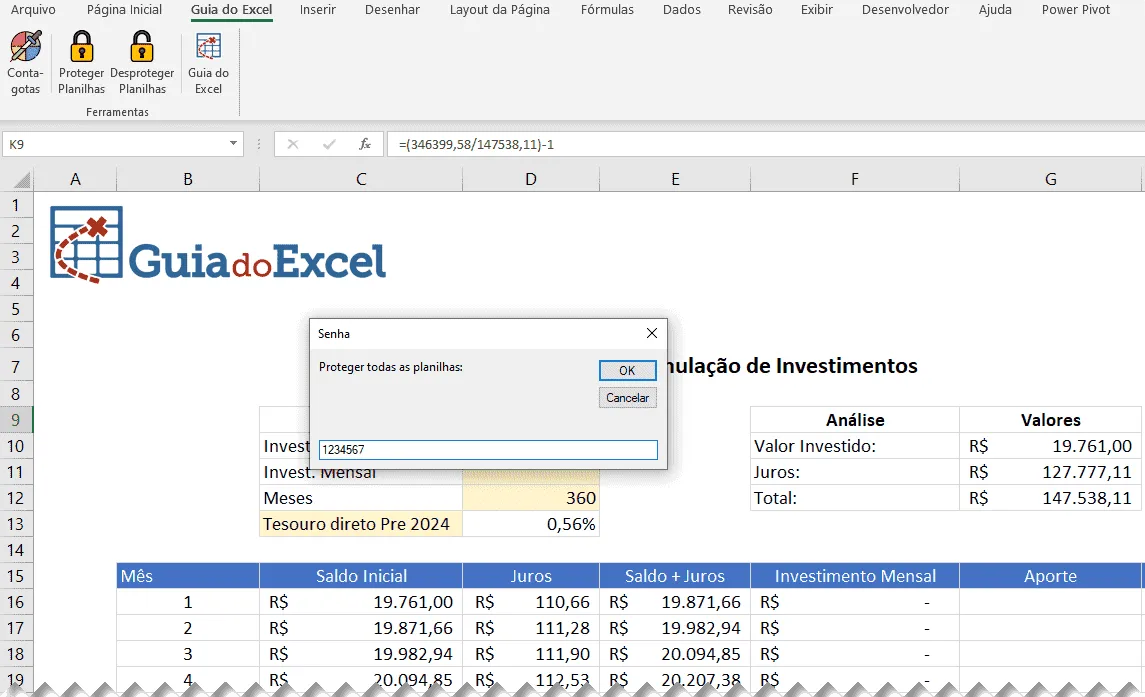Open the Layout da Página tab
Image resolution: width=1145 pixels, height=697 pixels.
tap(499, 9)
